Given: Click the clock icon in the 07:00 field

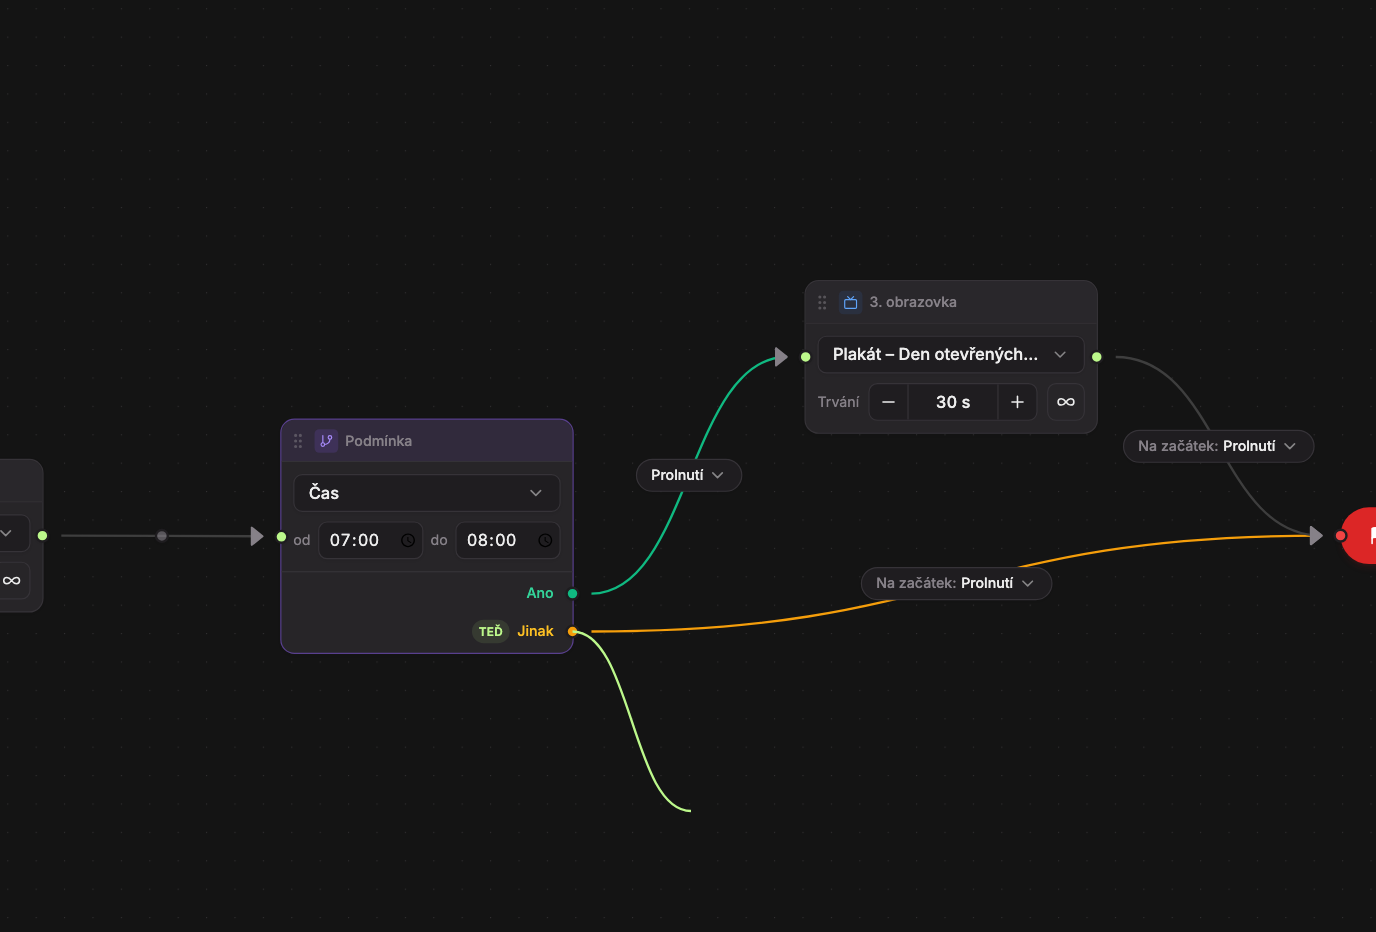Looking at the screenshot, I should (408, 540).
